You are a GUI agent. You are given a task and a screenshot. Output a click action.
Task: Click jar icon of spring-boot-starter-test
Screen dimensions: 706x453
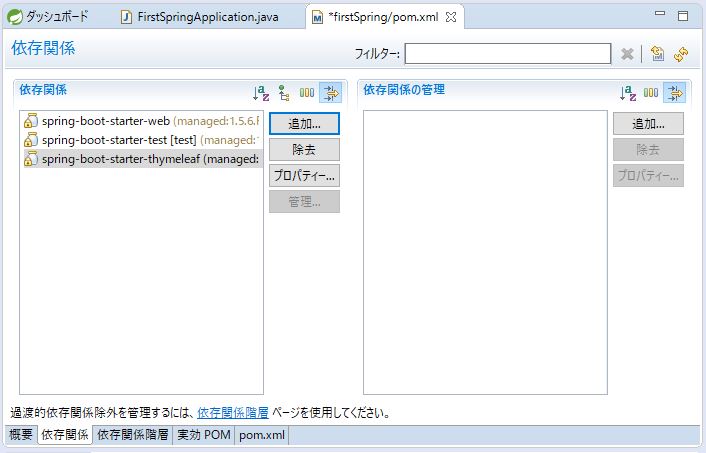click(31, 140)
